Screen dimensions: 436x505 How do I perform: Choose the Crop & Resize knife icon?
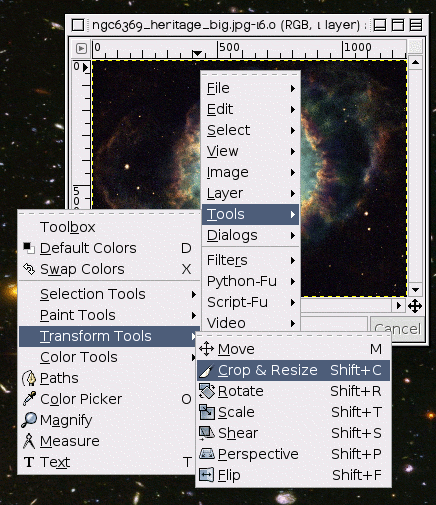pos(206,370)
